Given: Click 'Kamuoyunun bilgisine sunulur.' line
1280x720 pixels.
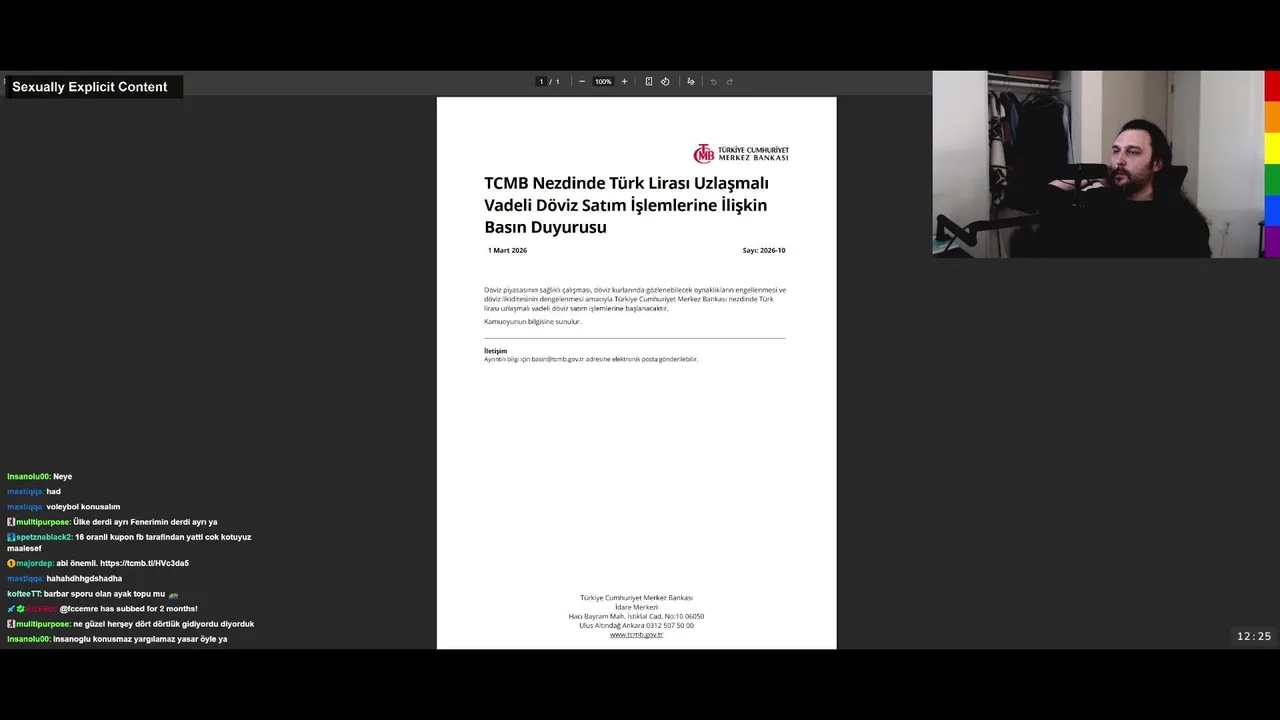Looking at the screenshot, I should (x=532, y=321).
